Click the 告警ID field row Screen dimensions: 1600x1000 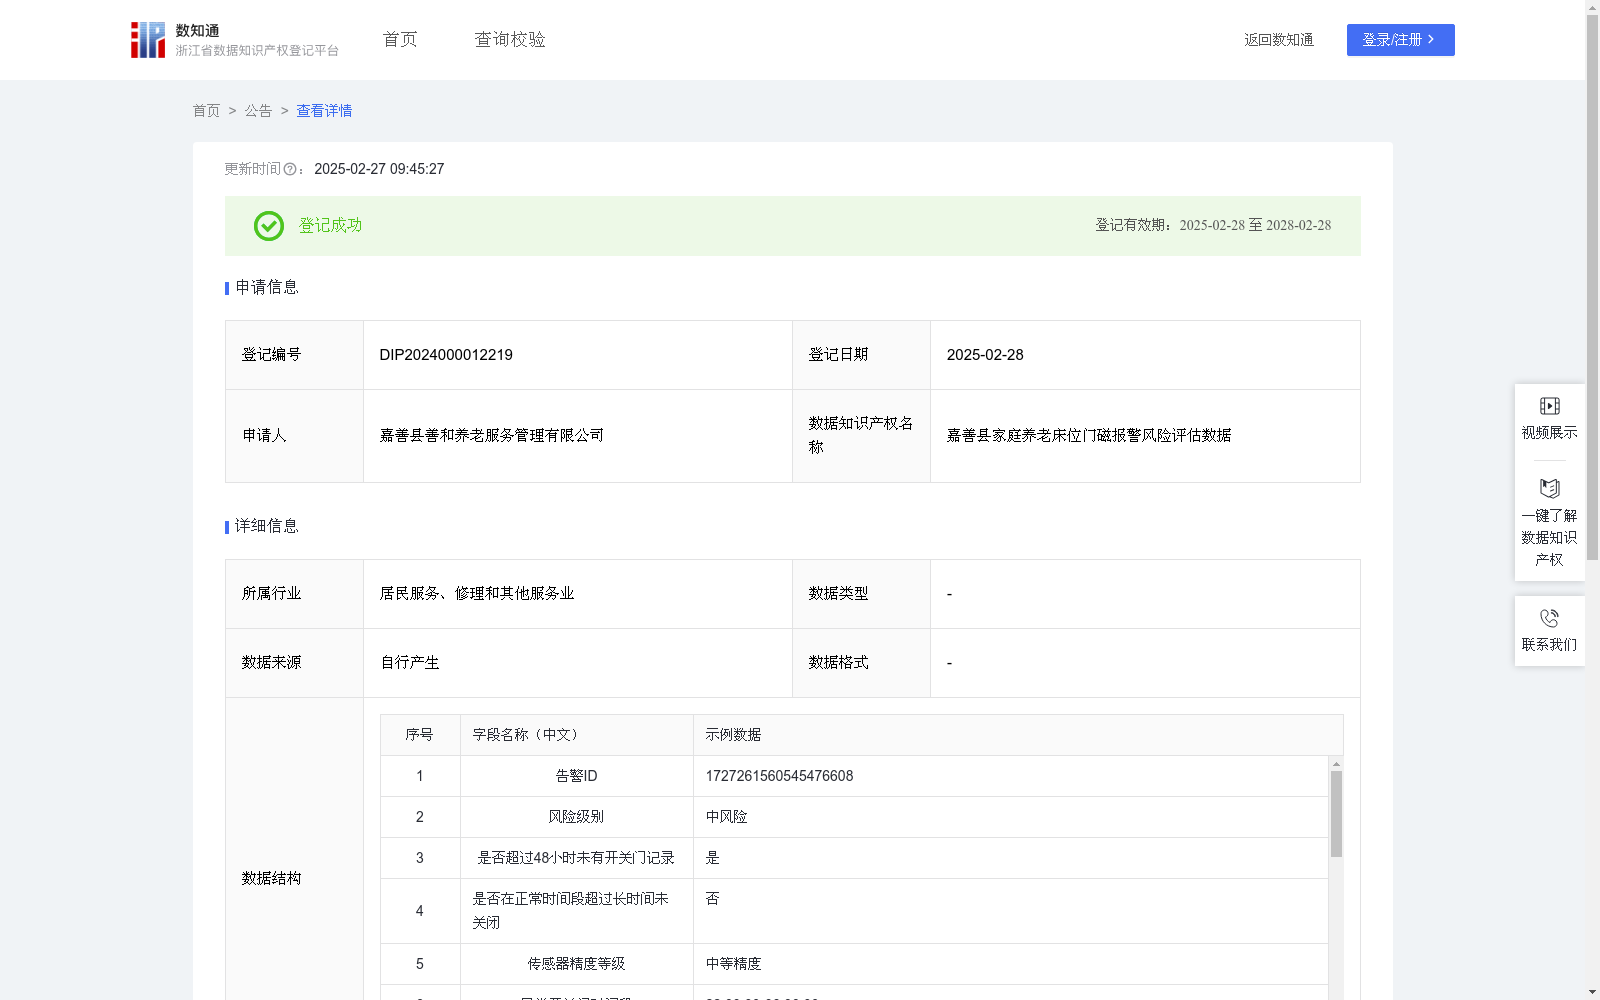tap(854, 776)
